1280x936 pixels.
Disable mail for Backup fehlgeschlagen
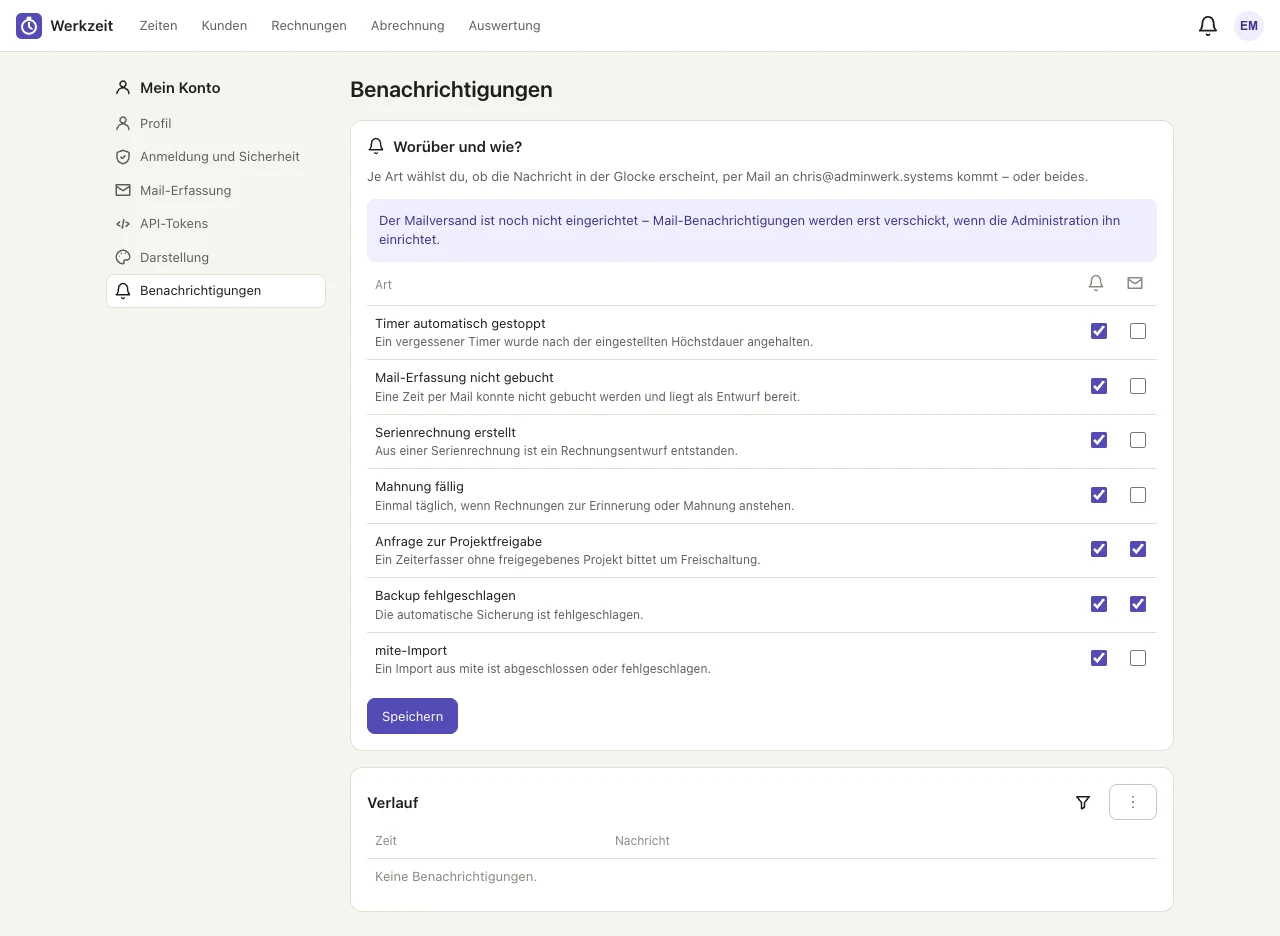click(1138, 604)
